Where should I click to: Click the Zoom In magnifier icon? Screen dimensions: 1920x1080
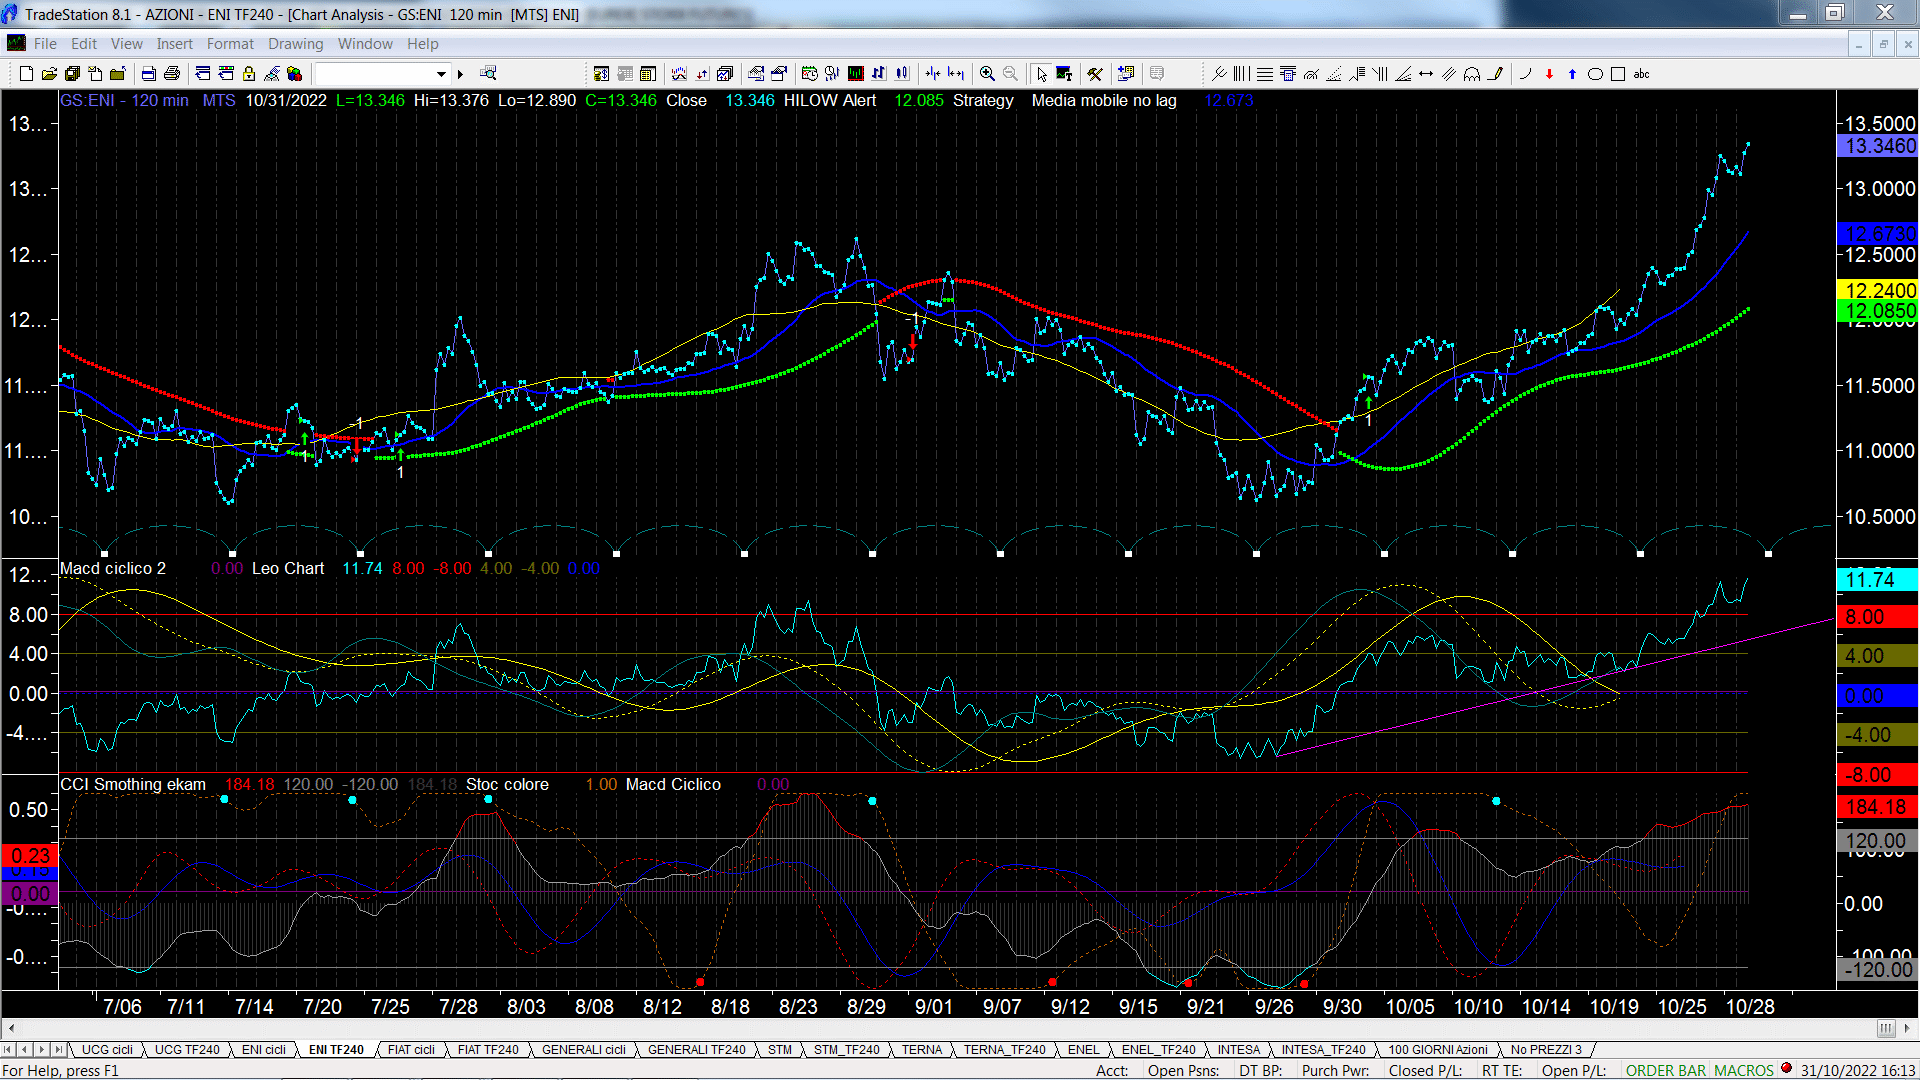tap(987, 74)
